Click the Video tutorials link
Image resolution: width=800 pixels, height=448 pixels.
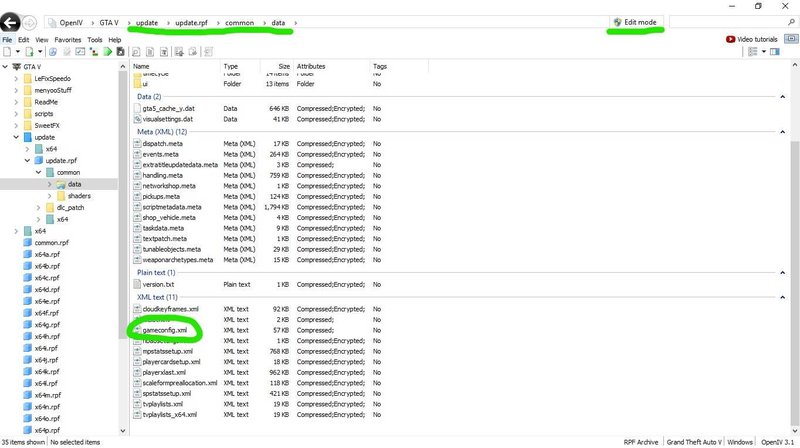point(757,39)
